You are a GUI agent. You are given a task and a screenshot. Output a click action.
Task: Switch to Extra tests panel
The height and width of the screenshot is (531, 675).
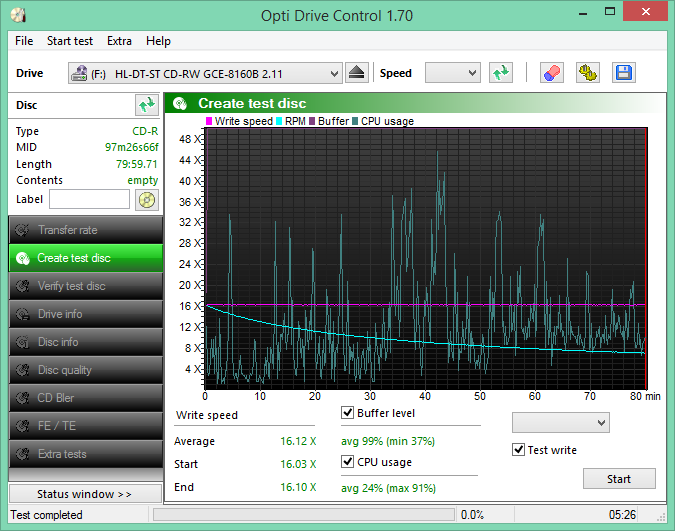tap(86, 454)
